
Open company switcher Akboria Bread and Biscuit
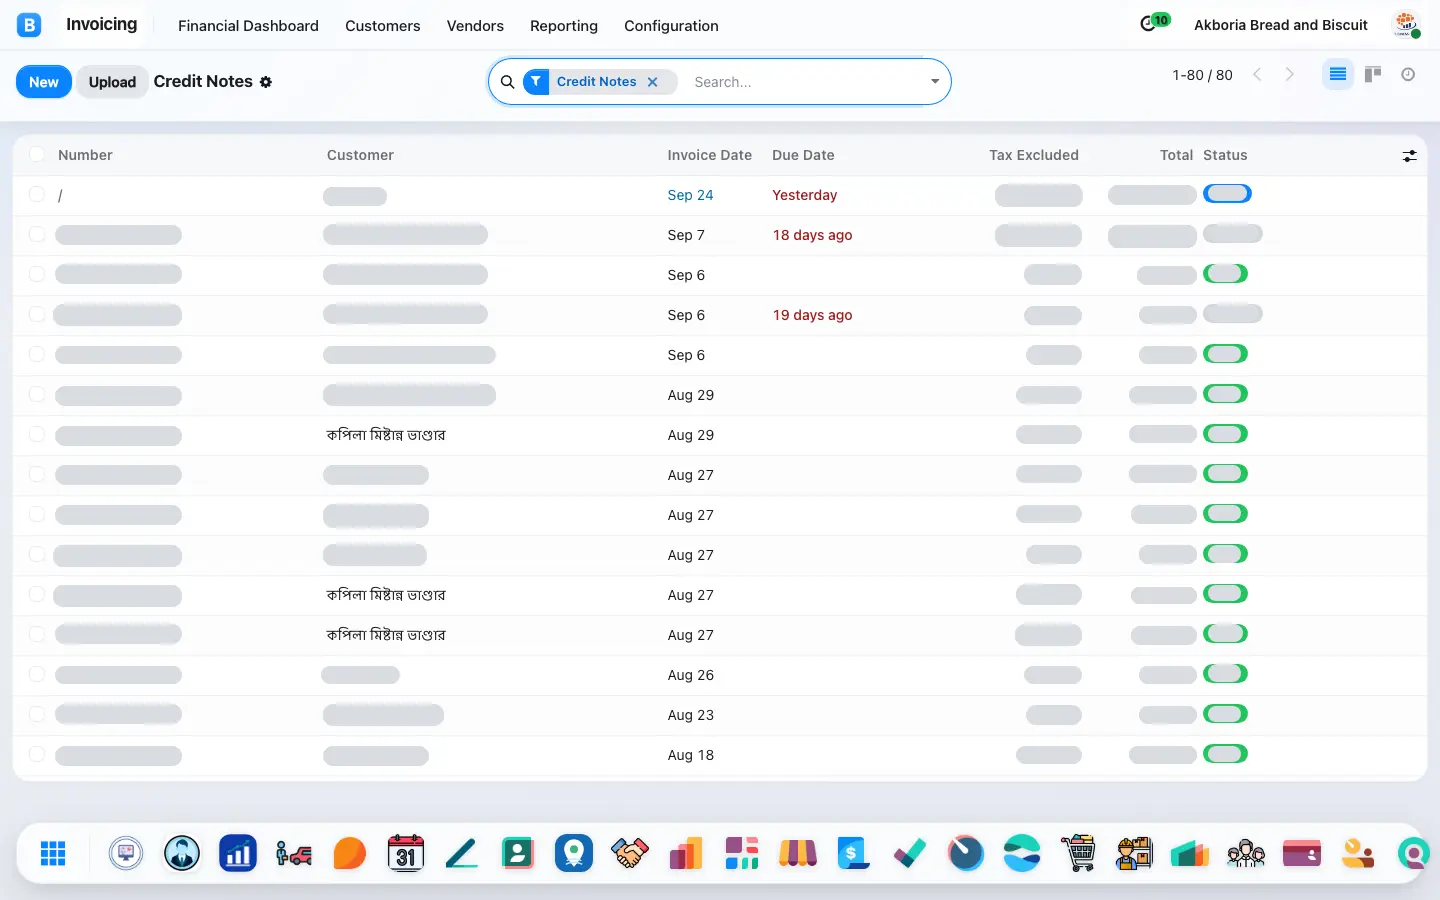[1281, 25]
